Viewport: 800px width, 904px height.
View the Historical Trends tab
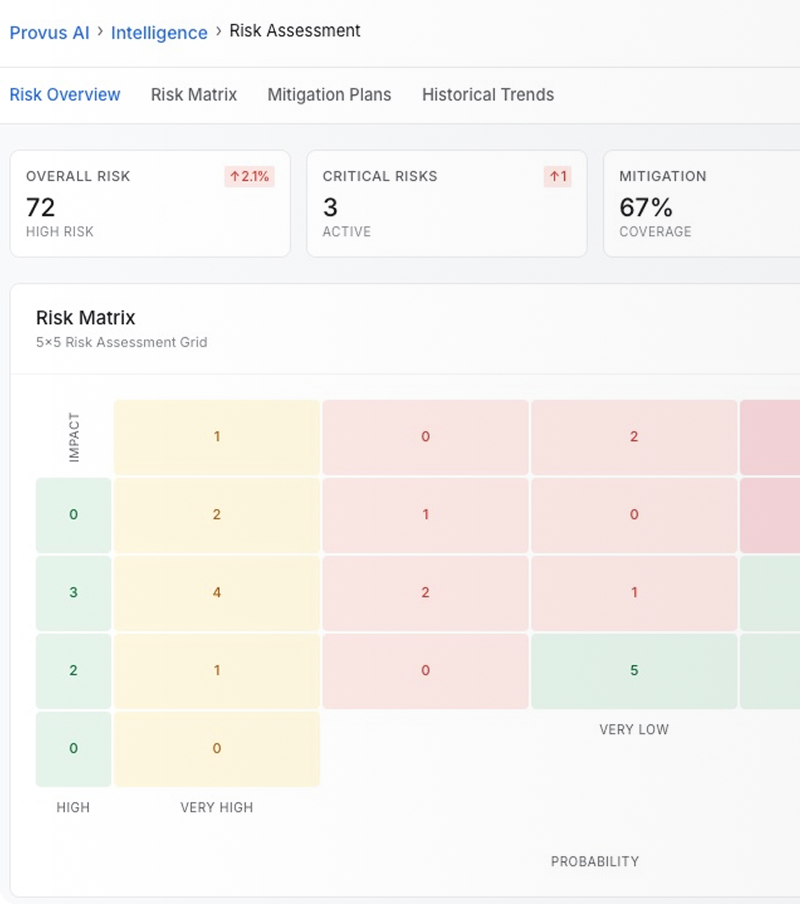click(x=487, y=95)
